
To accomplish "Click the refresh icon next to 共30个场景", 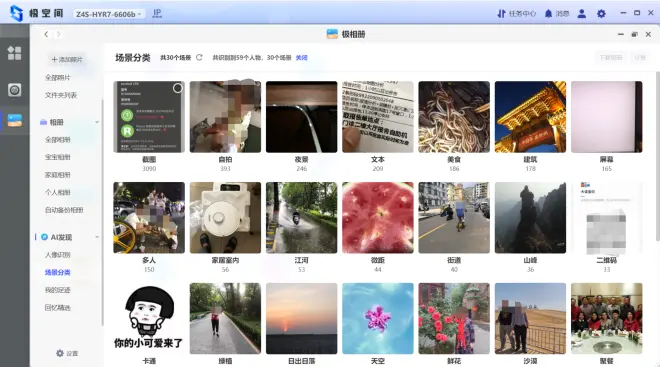I will click(199, 57).
